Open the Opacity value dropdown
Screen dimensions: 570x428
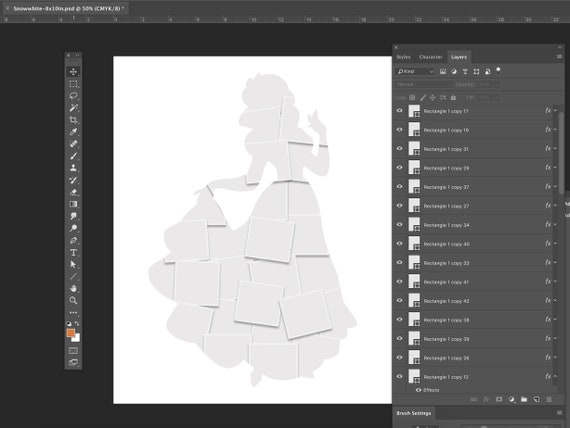(497, 84)
